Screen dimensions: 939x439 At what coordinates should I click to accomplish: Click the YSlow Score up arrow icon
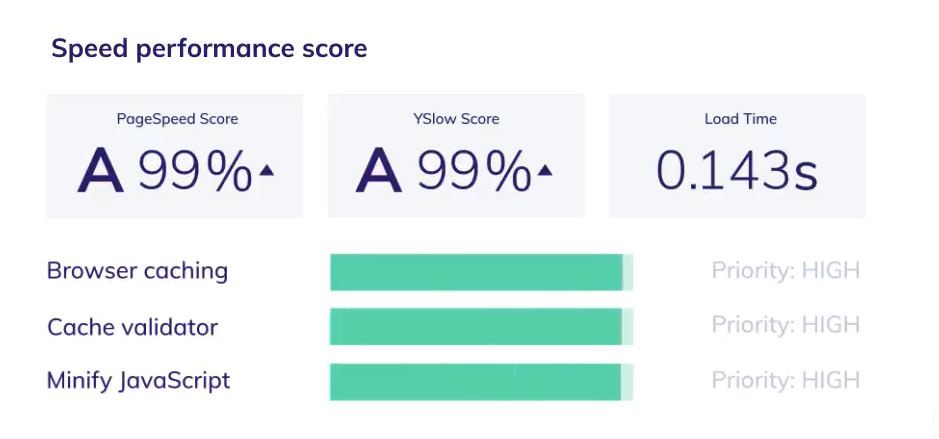(x=544, y=171)
